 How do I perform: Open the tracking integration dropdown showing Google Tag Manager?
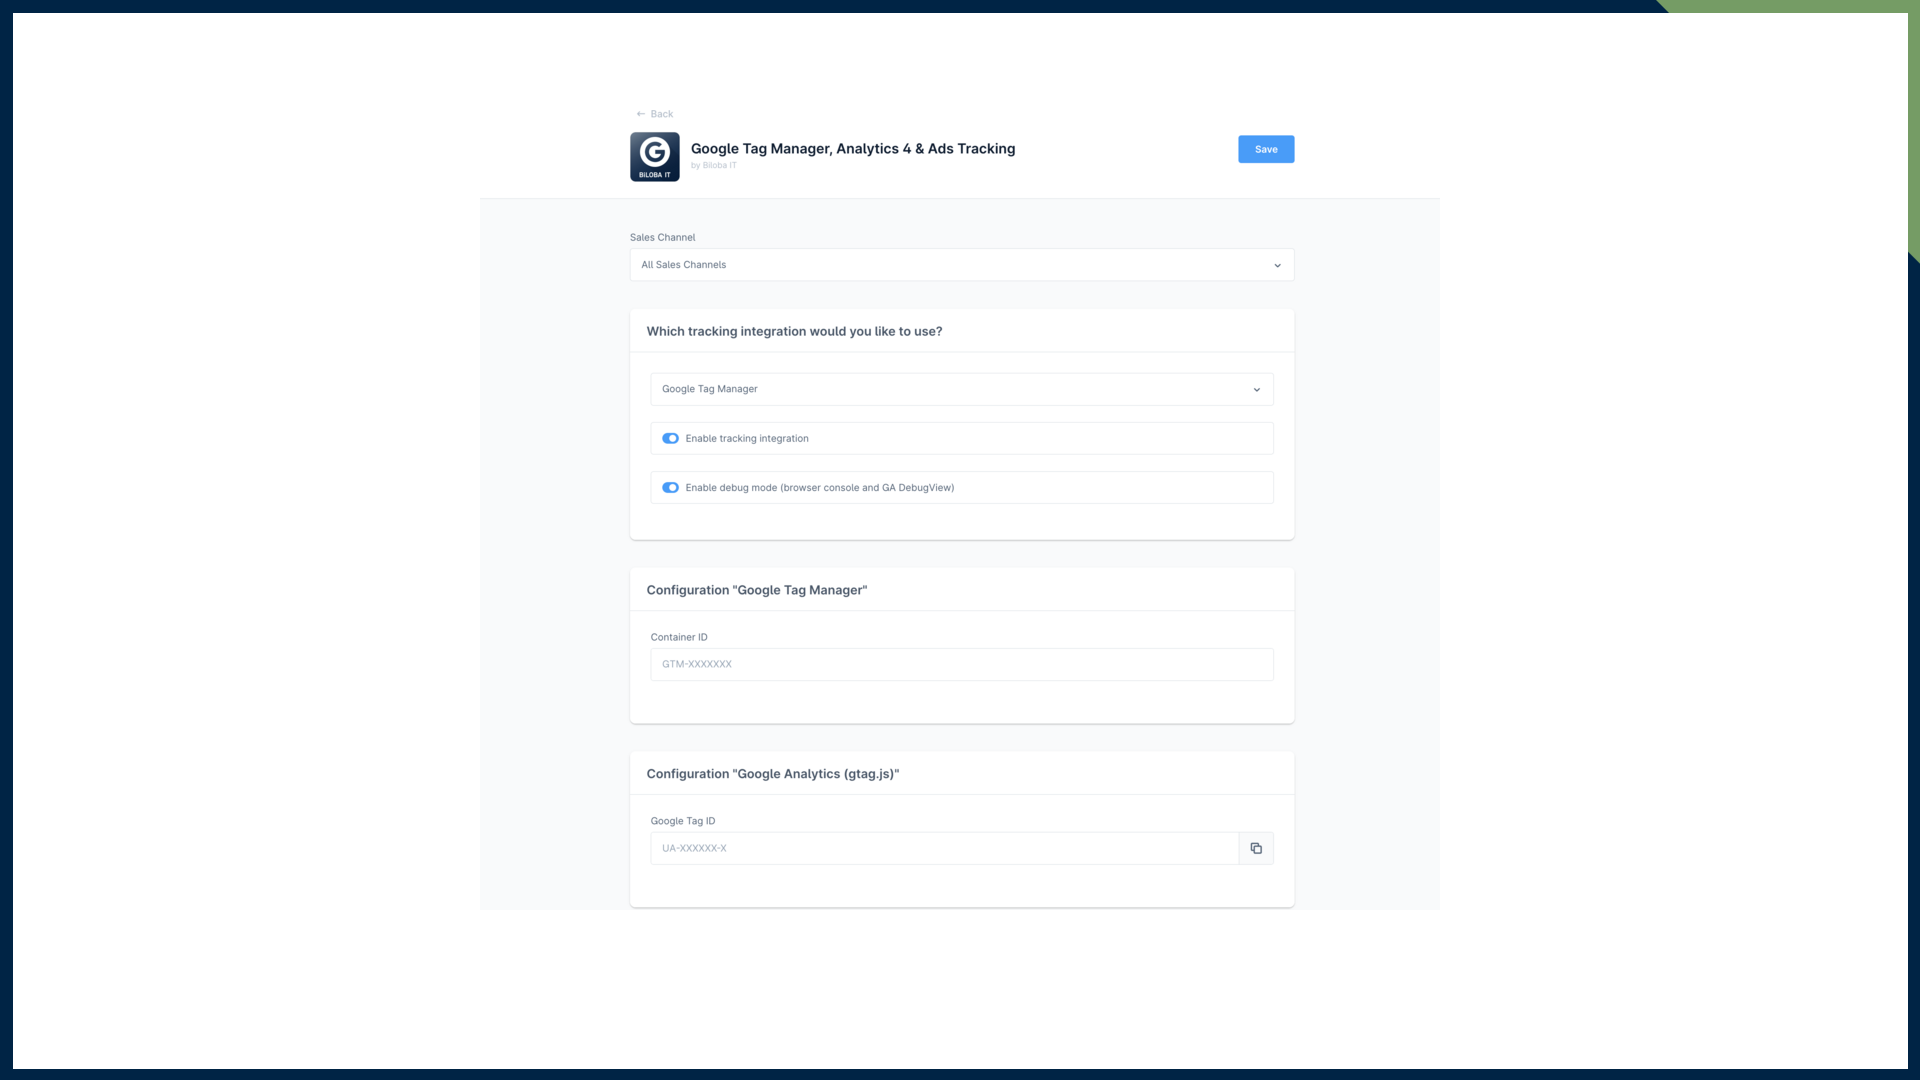962,389
